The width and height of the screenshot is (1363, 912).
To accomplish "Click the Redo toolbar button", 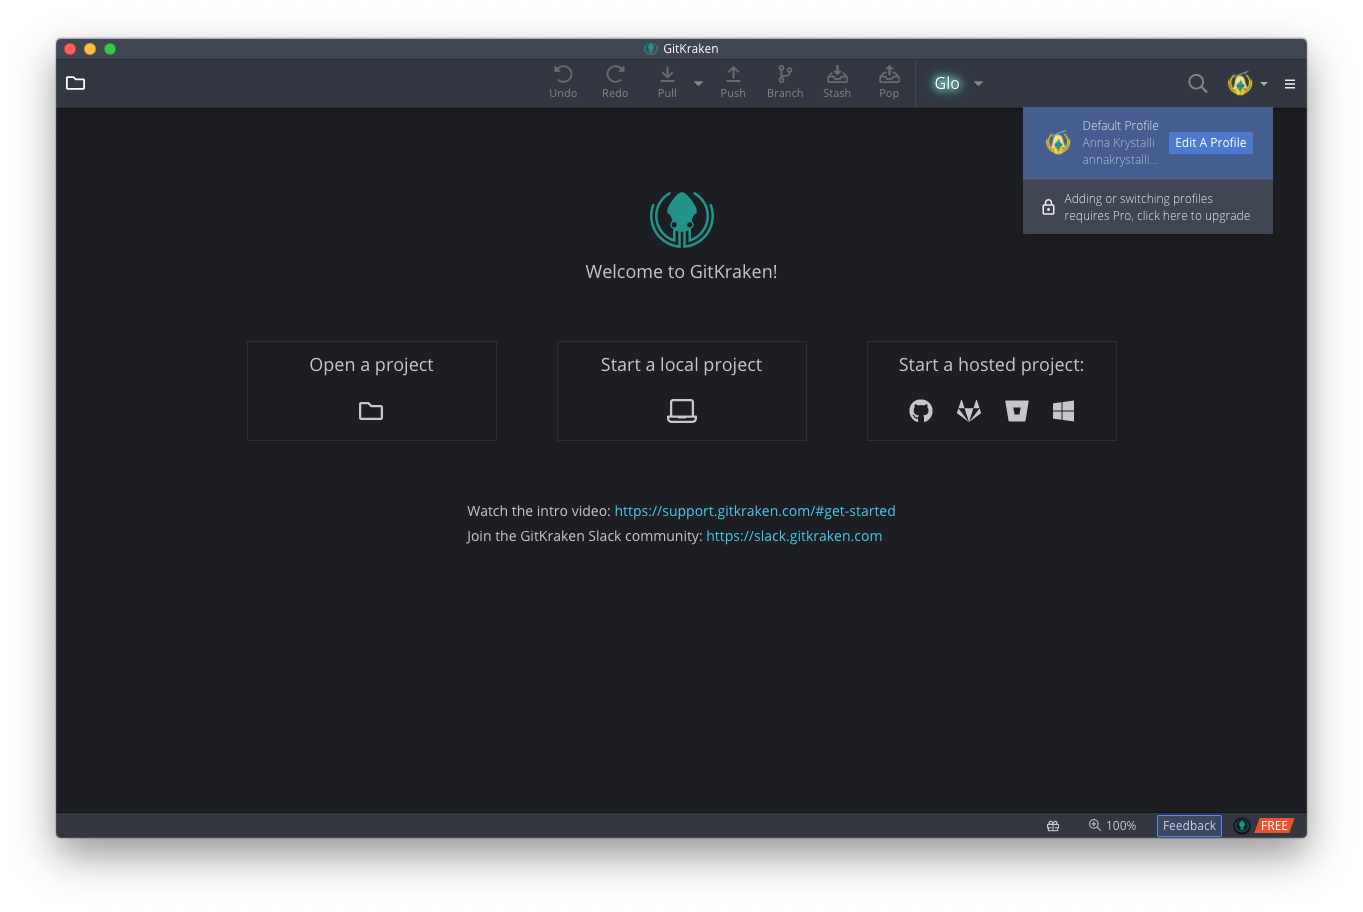I will pos(615,83).
